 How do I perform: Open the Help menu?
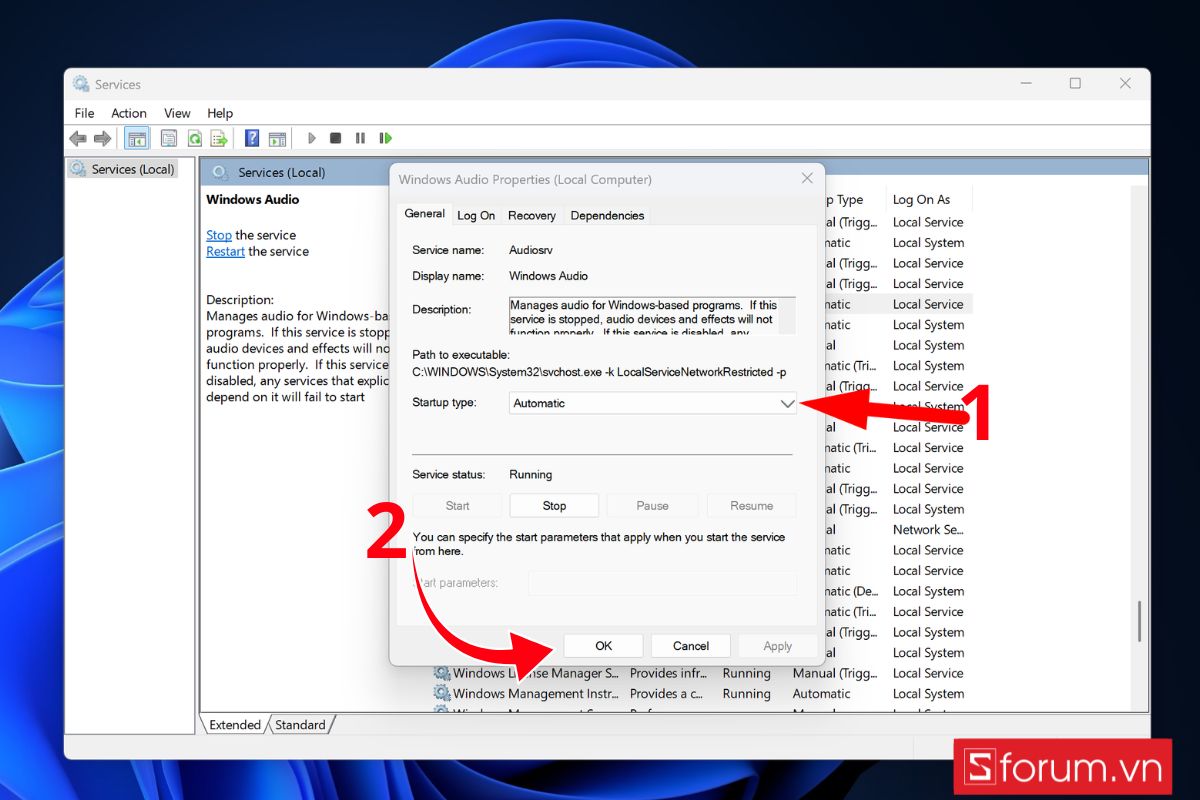click(x=220, y=113)
